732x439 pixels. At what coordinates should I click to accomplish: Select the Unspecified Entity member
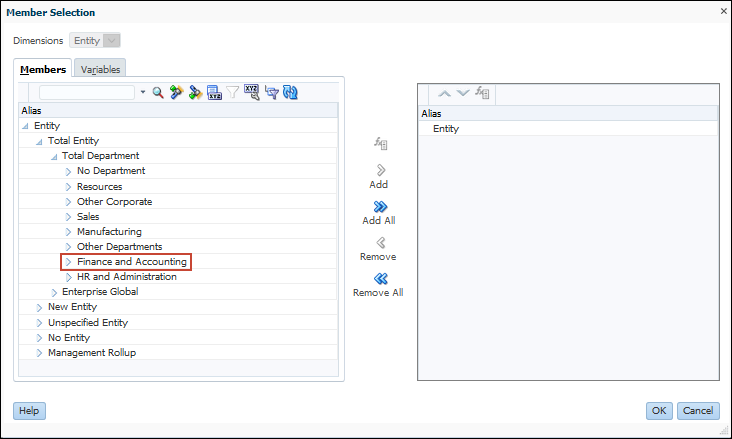tap(88, 322)
